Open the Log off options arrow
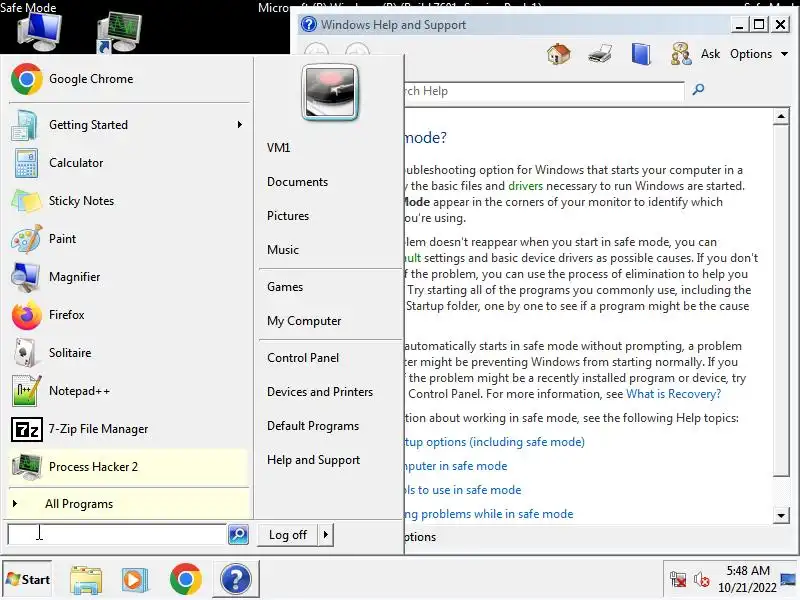800x600 pixels. [326, 535]
